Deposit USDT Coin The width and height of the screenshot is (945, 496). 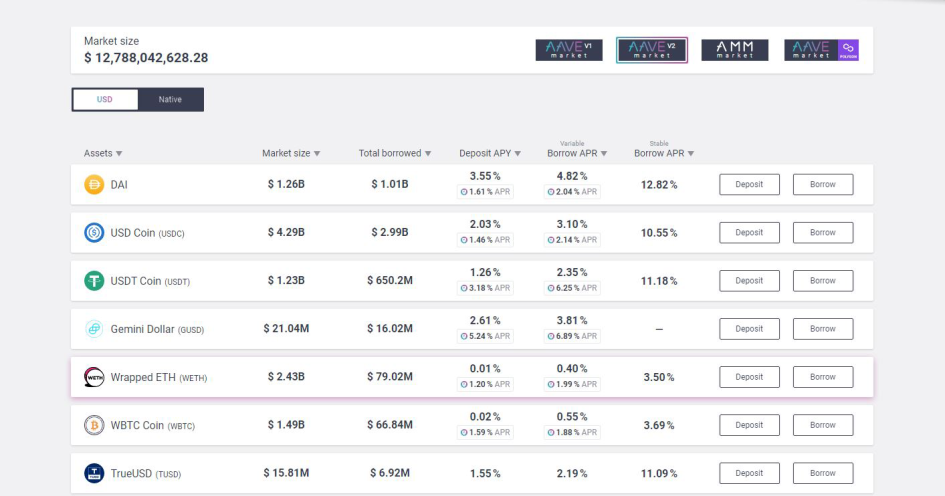pos(749,281)
